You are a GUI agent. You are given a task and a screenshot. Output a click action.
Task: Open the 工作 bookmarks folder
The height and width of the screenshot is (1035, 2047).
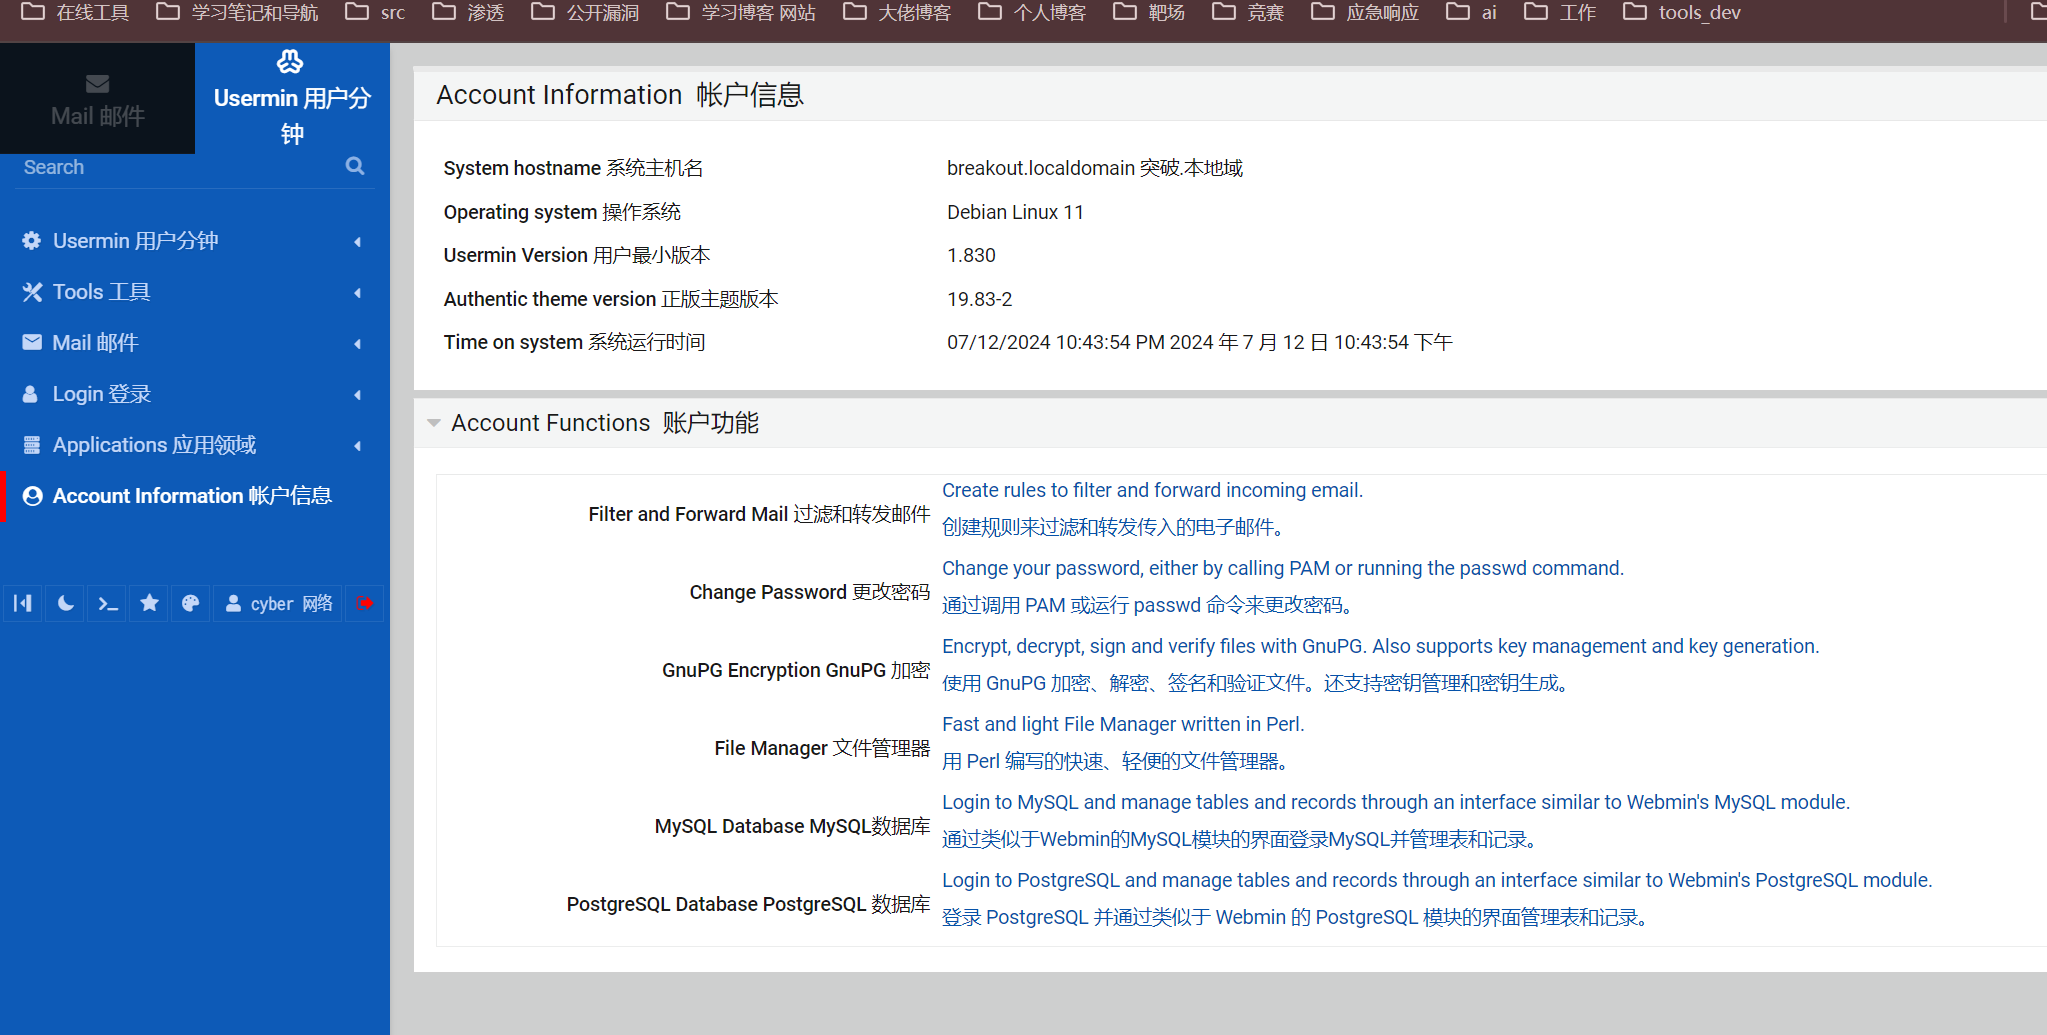[1560, 13]
